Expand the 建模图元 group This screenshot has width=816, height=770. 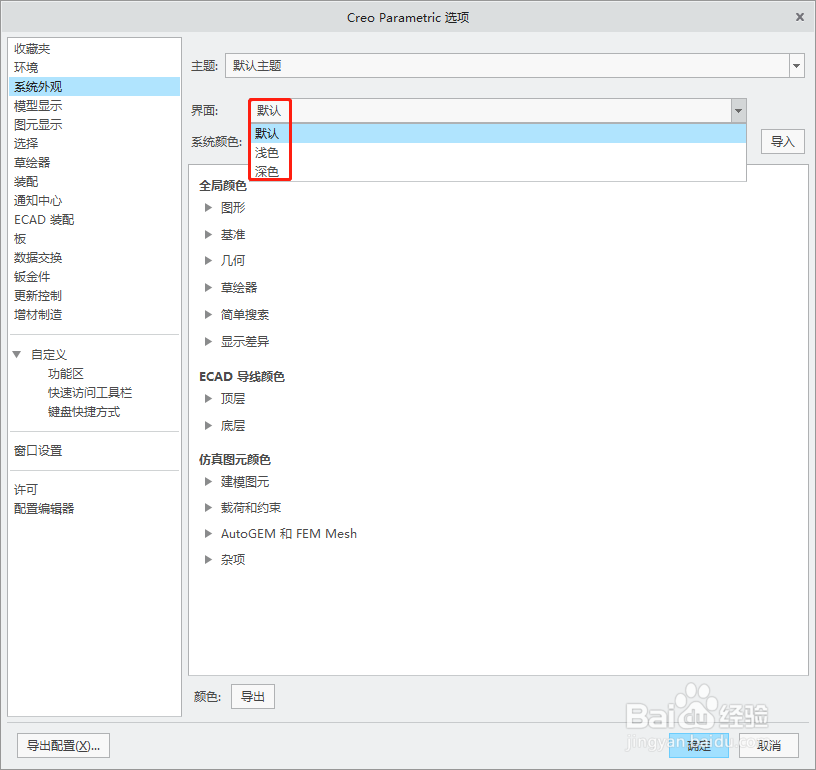pyautogui.click(x=208, y=482)
